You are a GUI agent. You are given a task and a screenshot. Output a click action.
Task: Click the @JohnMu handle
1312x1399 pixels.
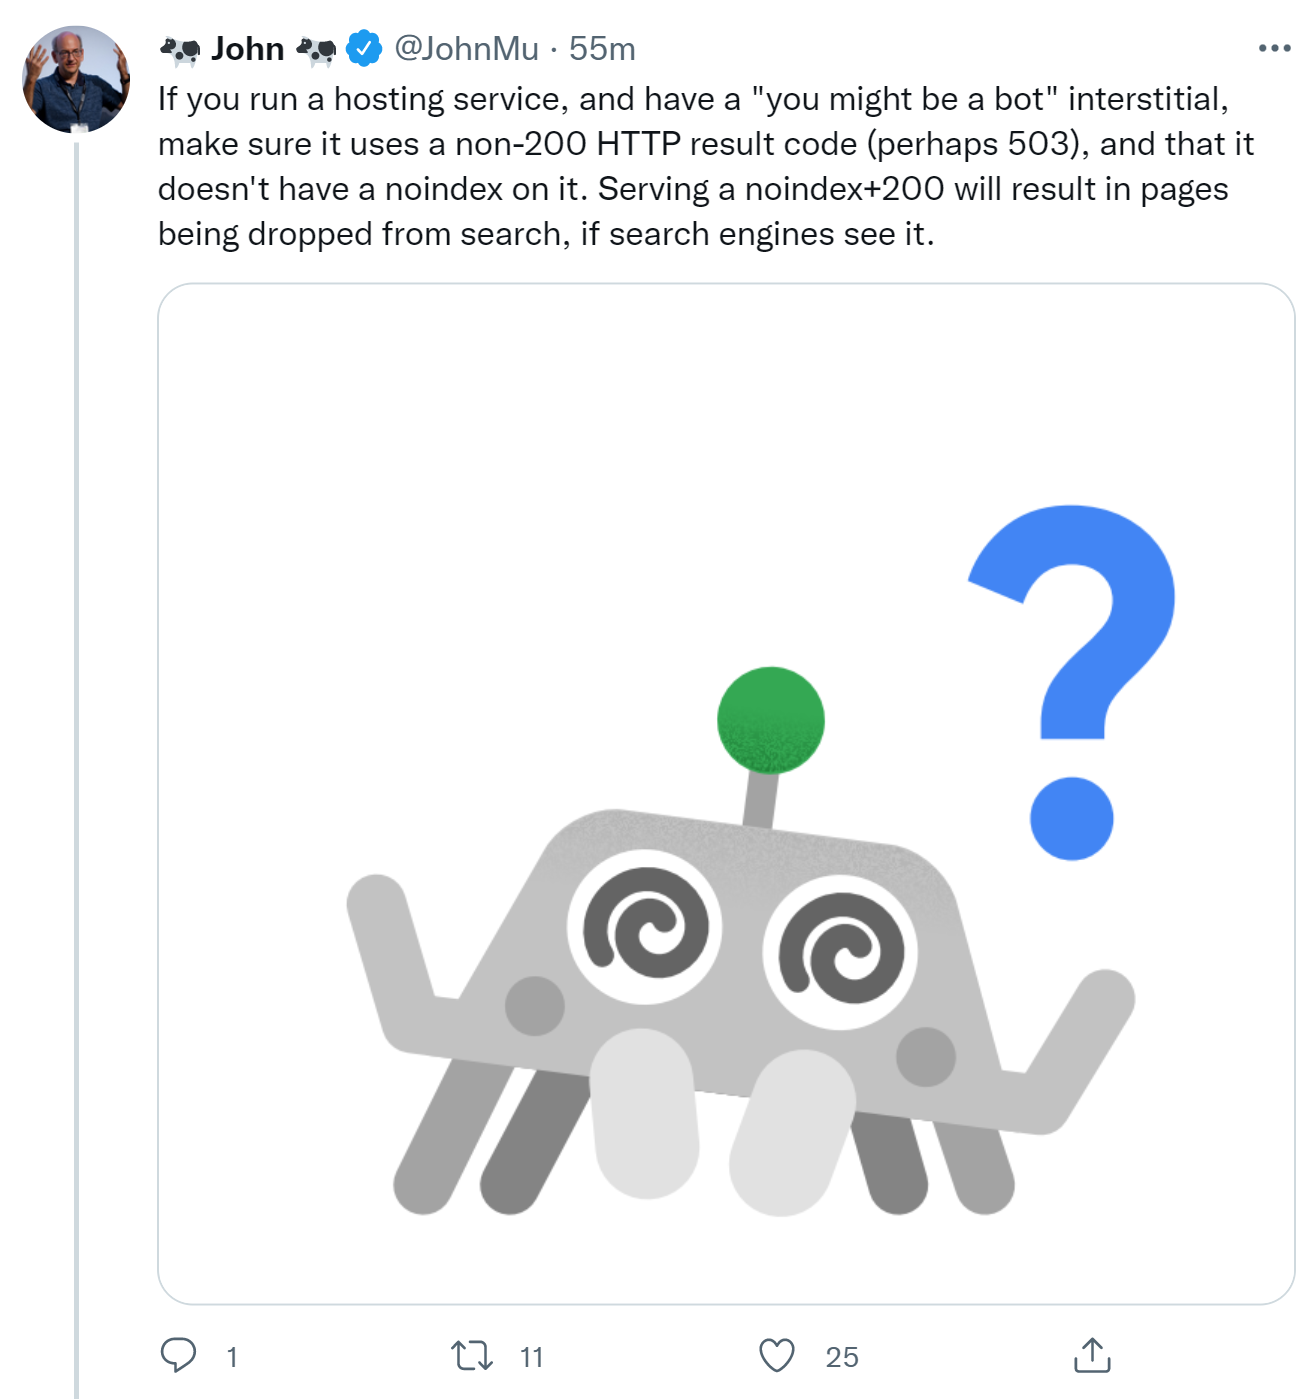pos(466,47)
